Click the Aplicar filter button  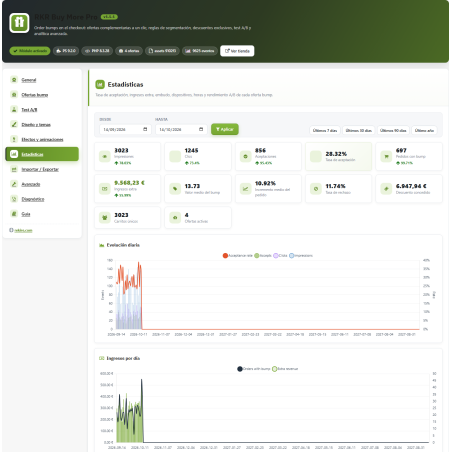click(x=225, y=129)
